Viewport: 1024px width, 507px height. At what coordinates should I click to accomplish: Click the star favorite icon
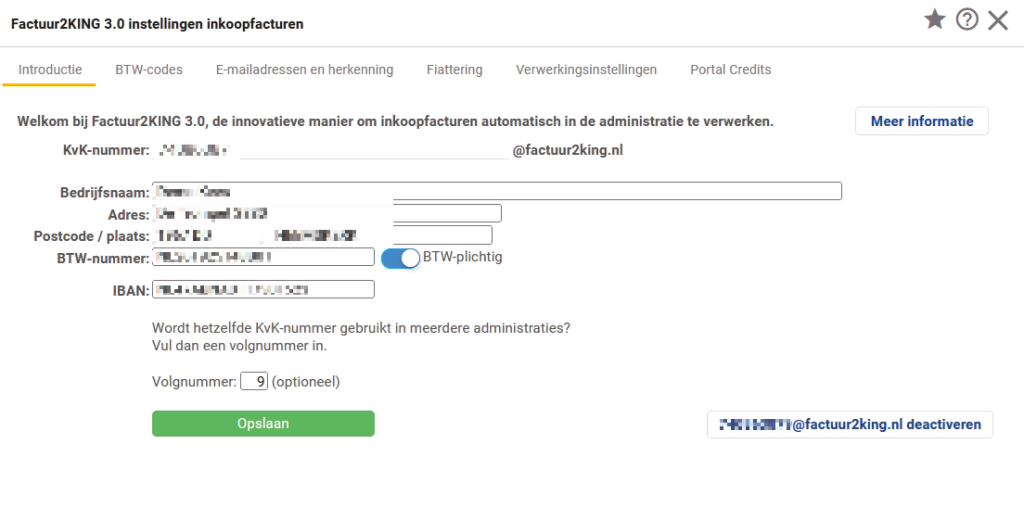(x=935, y=20)
